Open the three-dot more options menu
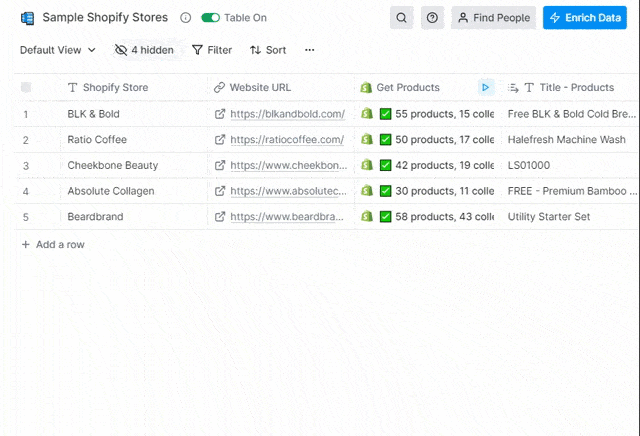 point(309,50)
